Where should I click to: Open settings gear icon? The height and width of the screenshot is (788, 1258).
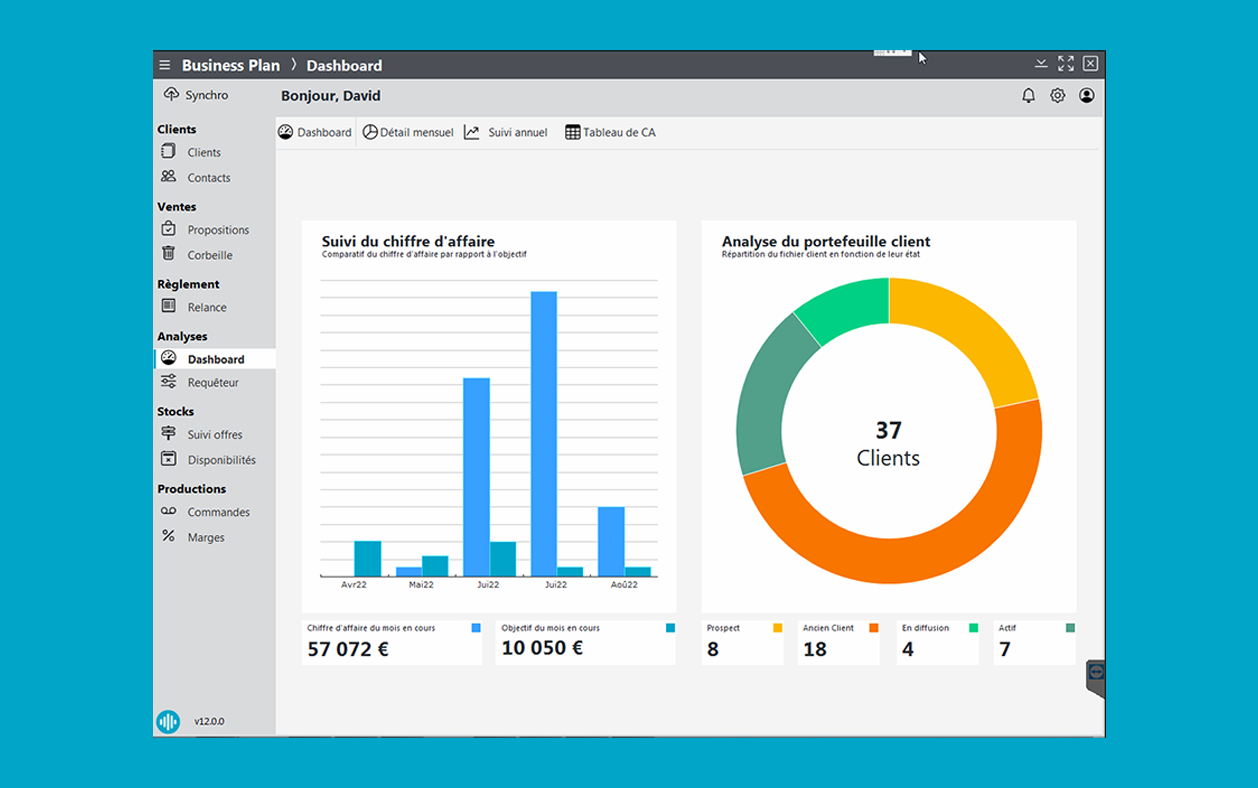click(x=1057, y=96)
